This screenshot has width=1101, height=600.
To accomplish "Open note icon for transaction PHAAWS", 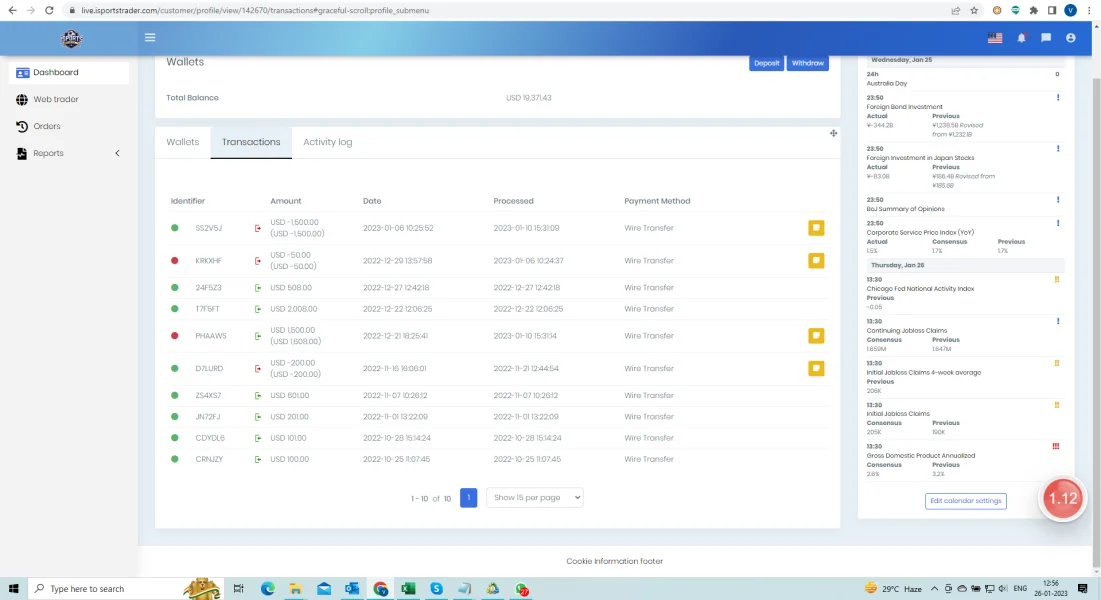I will [x=816, y=336].
